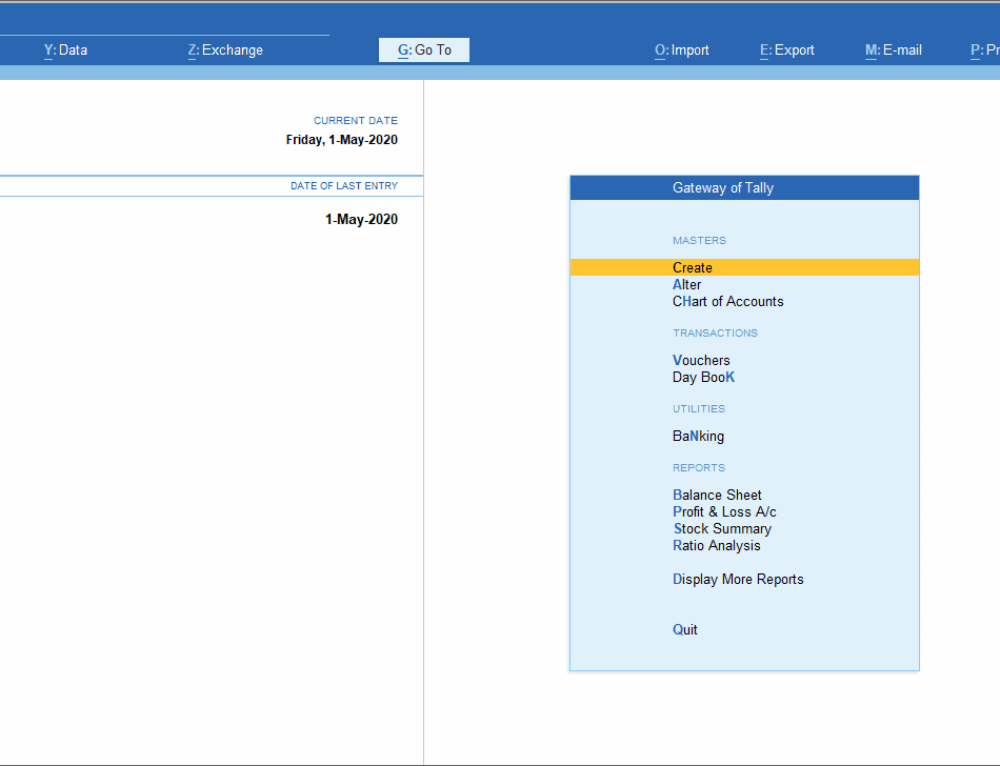View the Stock Summary
1000x766 pixels.
pos(722,528)
